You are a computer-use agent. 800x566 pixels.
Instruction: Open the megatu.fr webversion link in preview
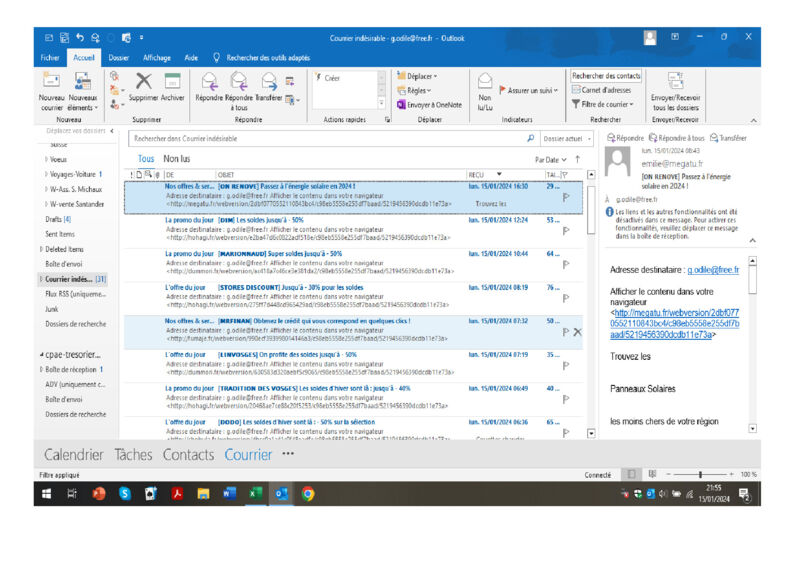(675, 325)
